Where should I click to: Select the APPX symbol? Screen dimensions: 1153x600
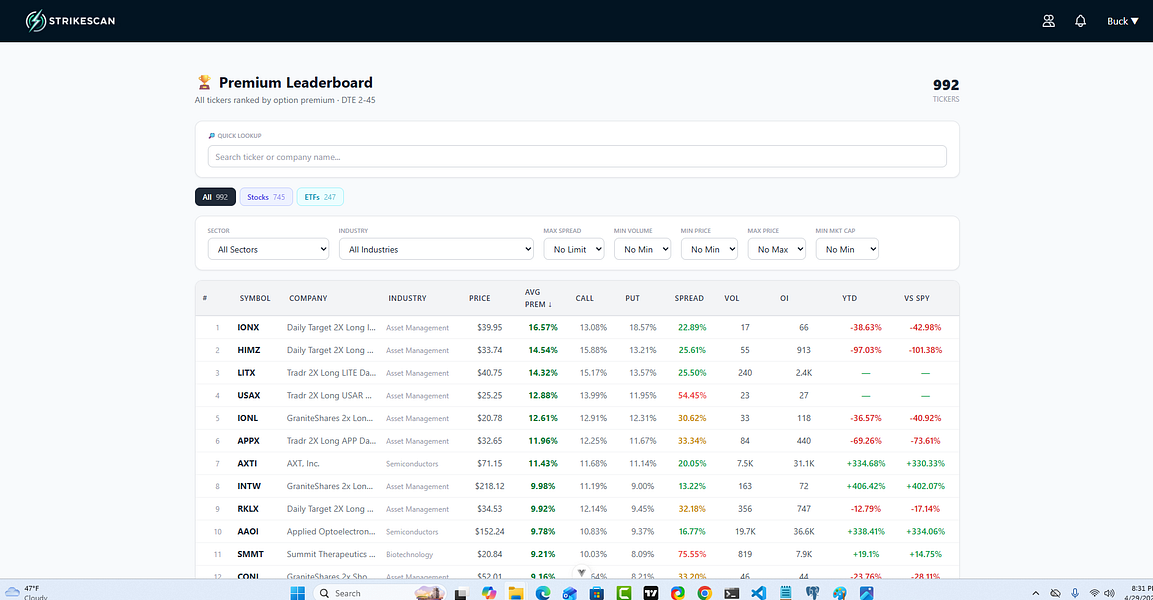tap(249, 441)
